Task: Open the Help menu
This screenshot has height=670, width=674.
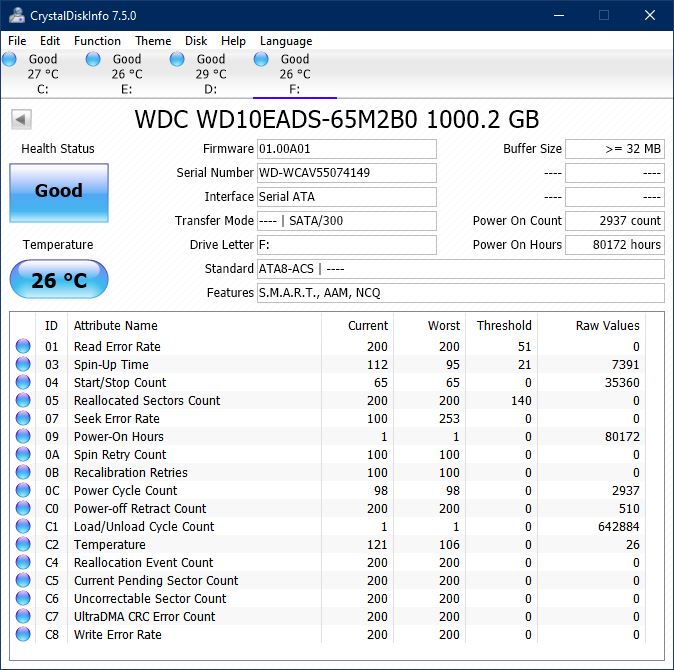Action: click(233, 41)
